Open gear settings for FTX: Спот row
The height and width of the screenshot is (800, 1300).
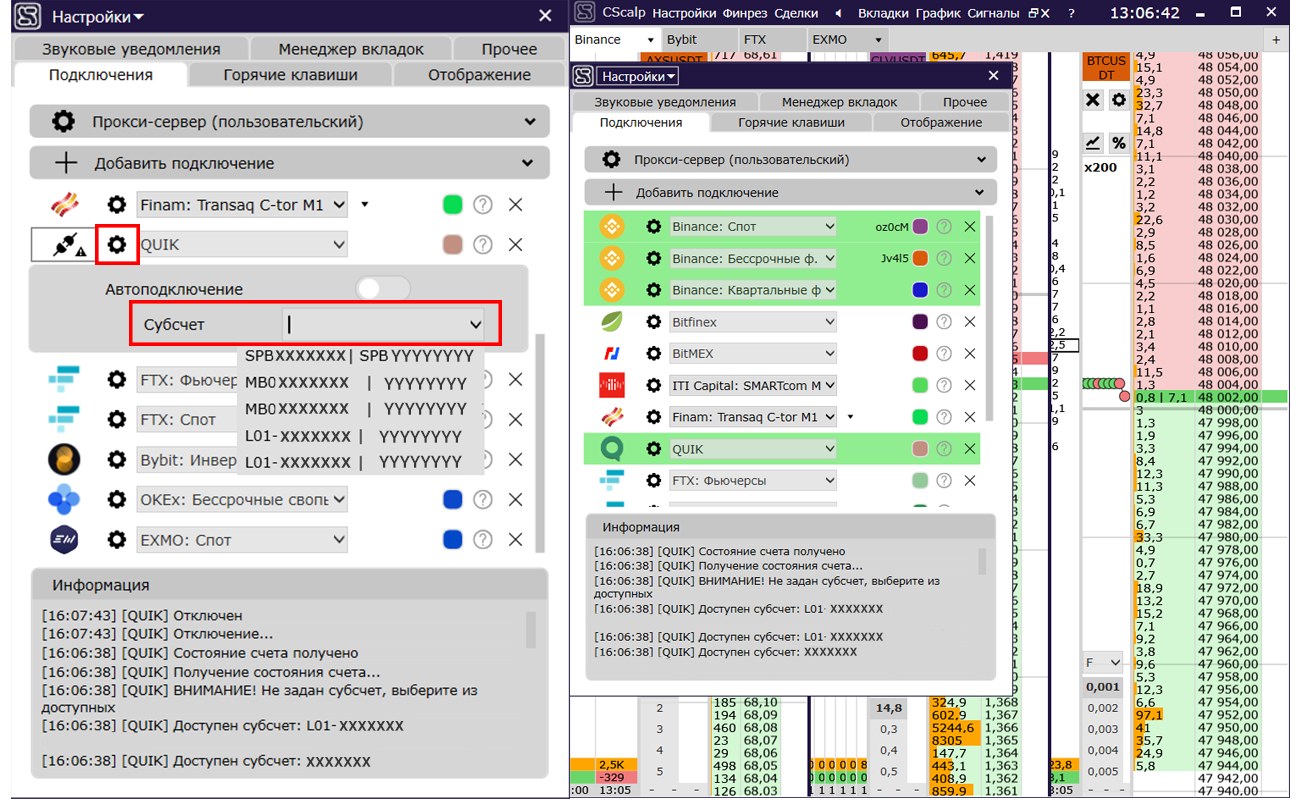pyautogui.click(x=117, y=419)
